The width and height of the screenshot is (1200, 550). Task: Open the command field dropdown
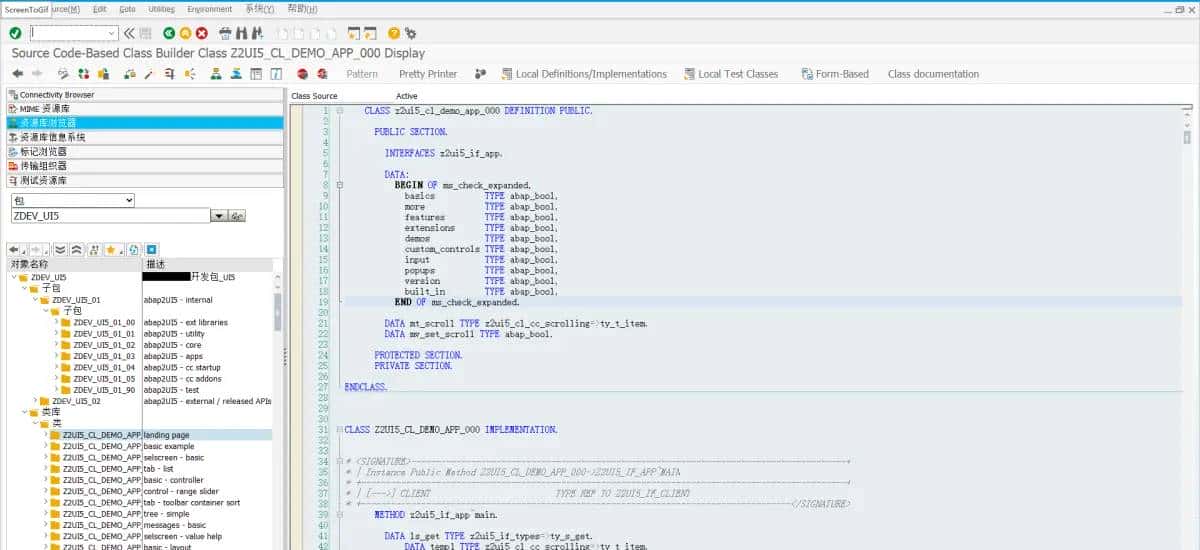(x=111, y=33)
